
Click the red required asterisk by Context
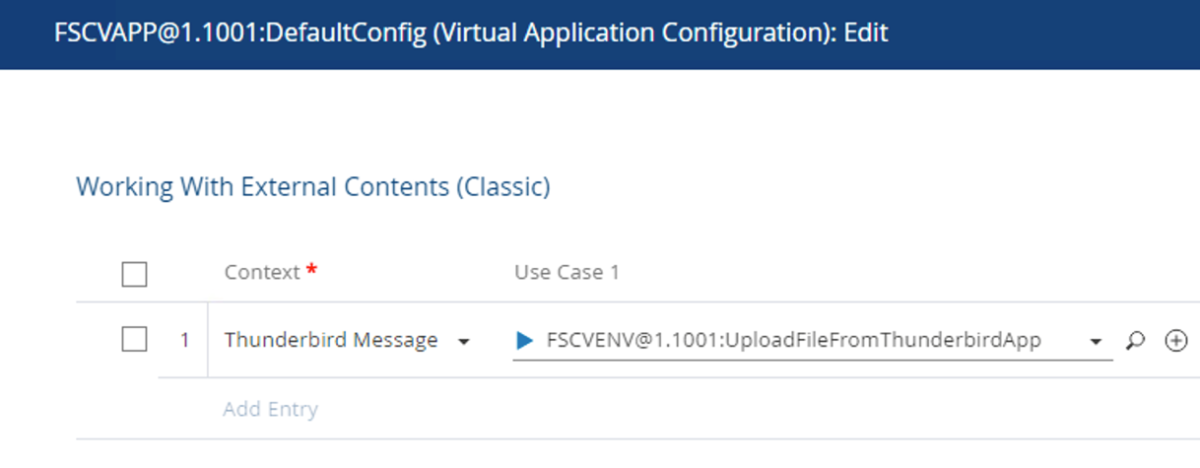(312, 272)
